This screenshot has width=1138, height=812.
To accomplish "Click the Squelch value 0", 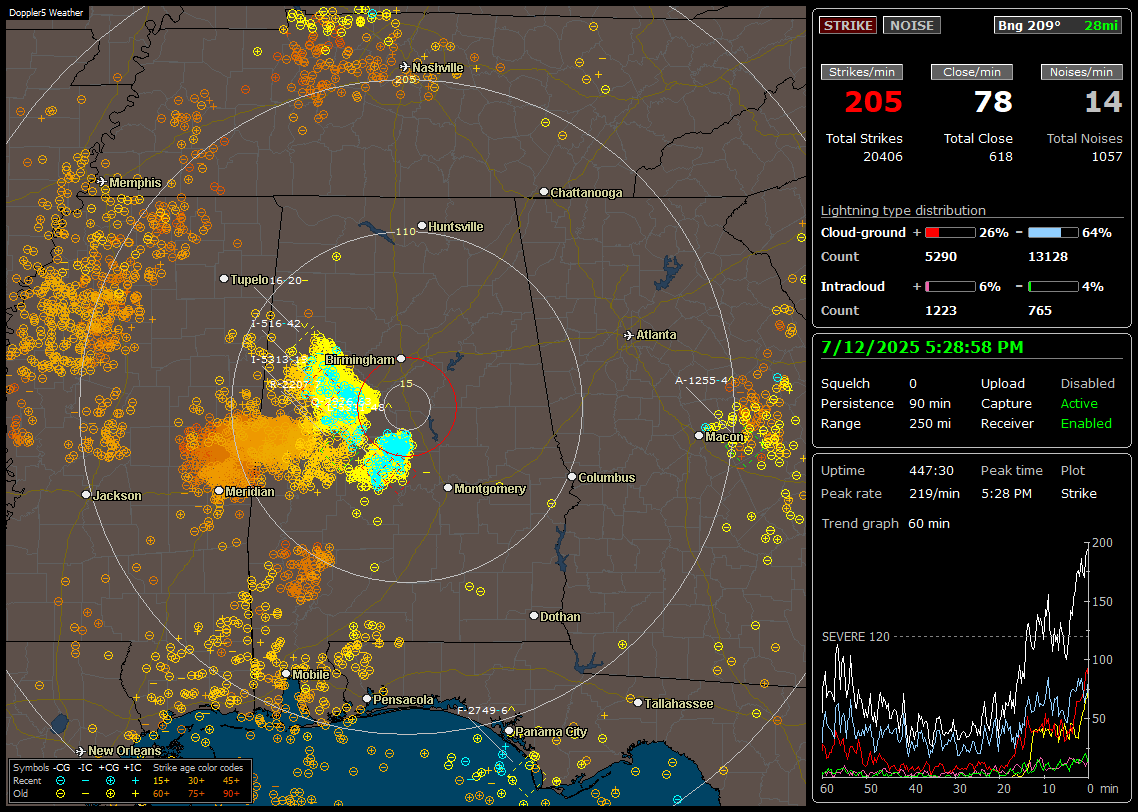I will click(913, 383).
